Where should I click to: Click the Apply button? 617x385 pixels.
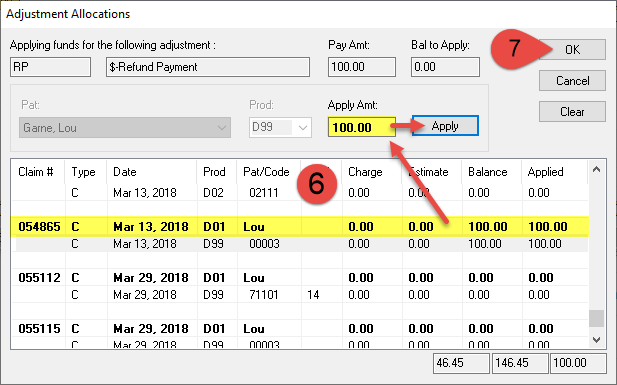point(445,126)
